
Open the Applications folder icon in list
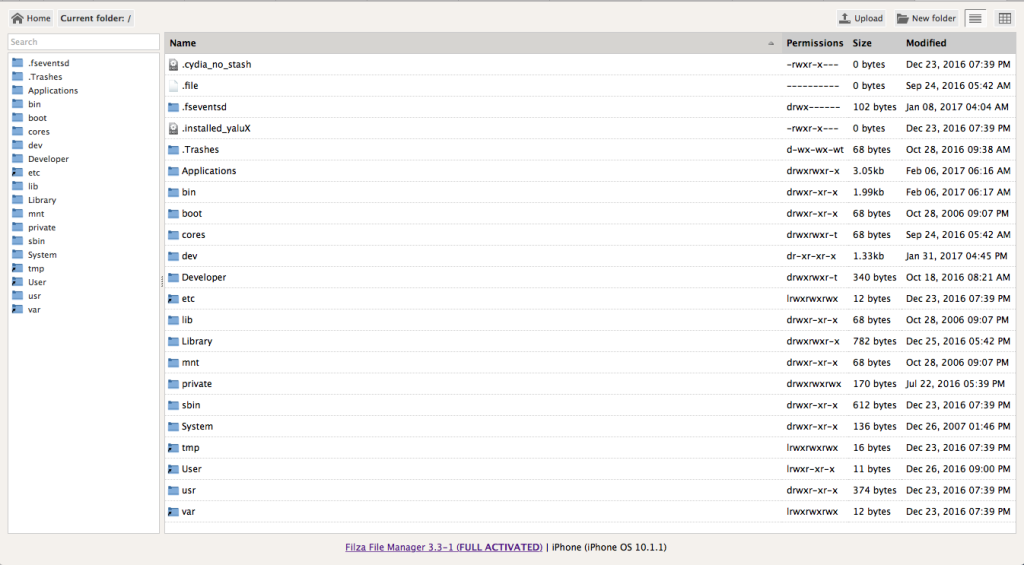pyautogui.click(x=173, y=171)
